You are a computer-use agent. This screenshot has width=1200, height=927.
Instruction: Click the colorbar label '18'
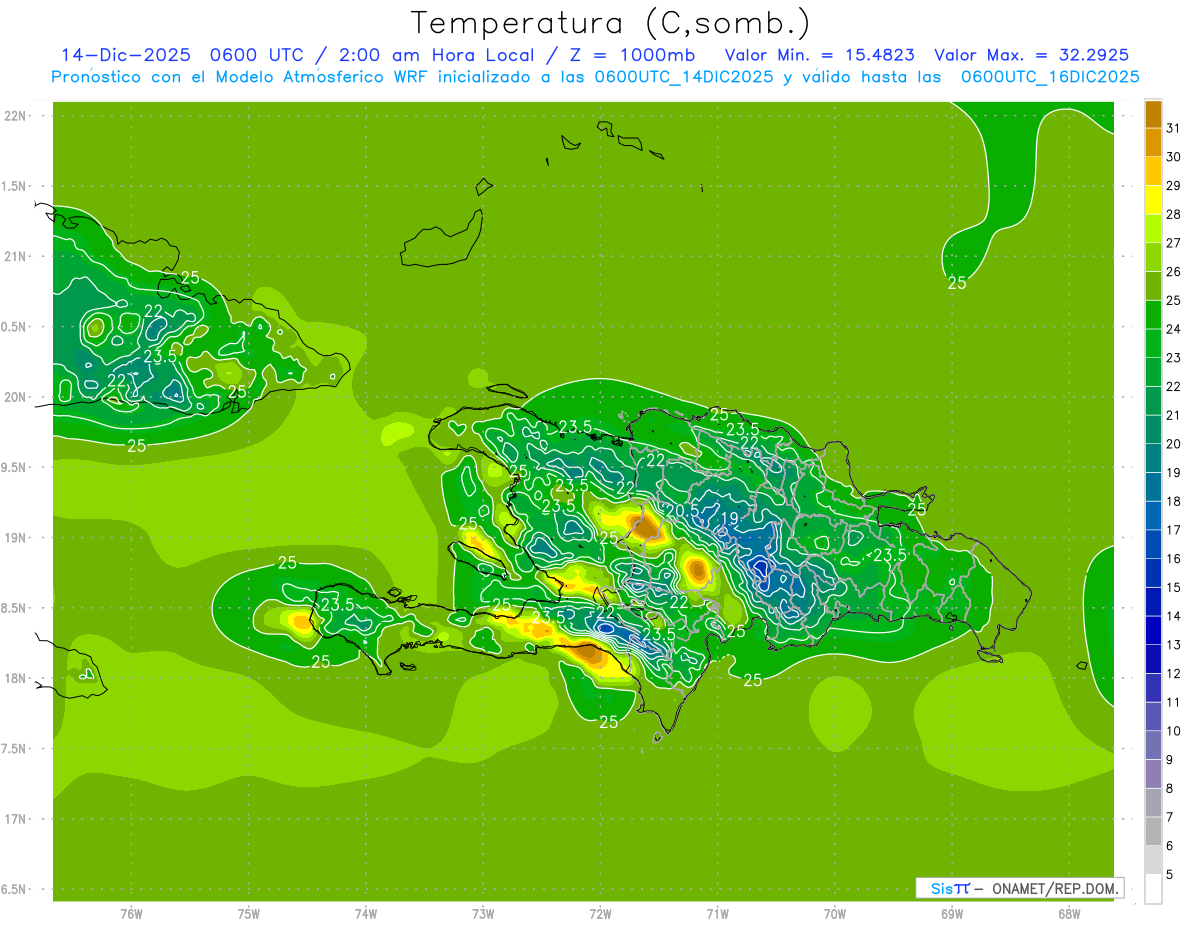click(x=1173, y=501)
